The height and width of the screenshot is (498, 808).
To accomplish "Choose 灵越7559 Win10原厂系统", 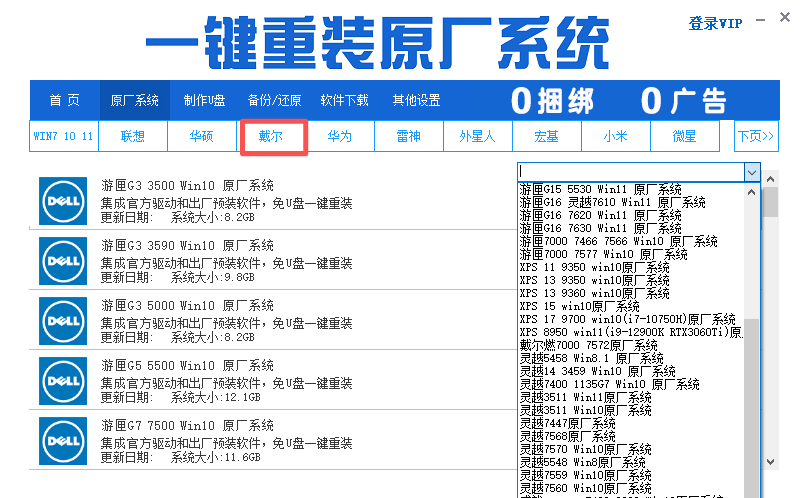I will [x=585, y=475].
